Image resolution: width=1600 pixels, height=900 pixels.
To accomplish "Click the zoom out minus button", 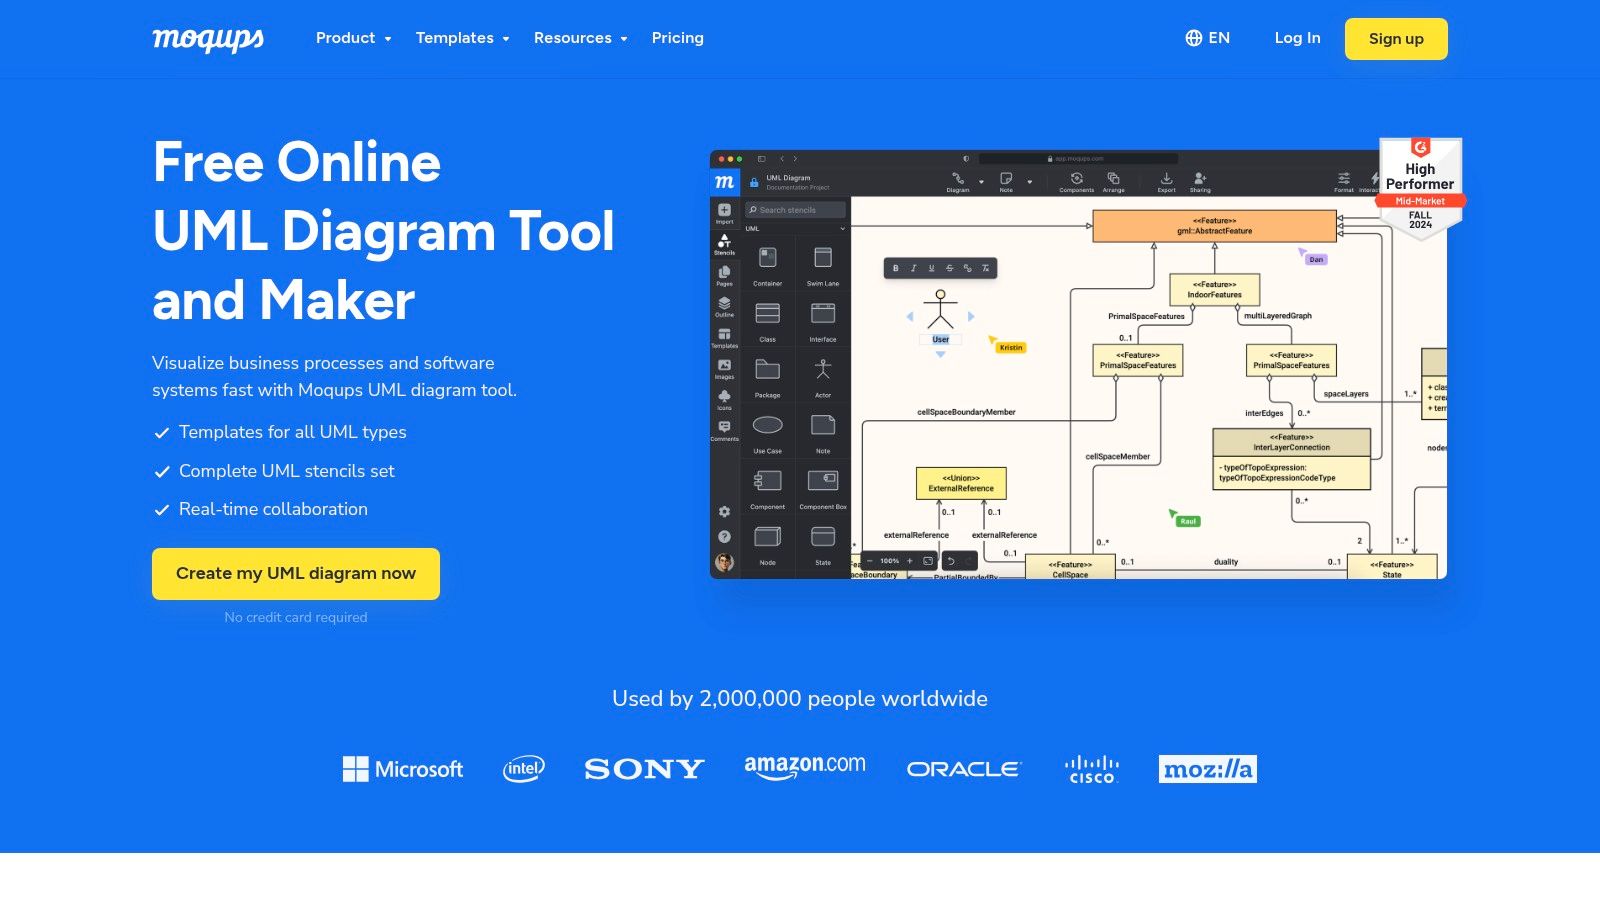I will coord(870,561).
